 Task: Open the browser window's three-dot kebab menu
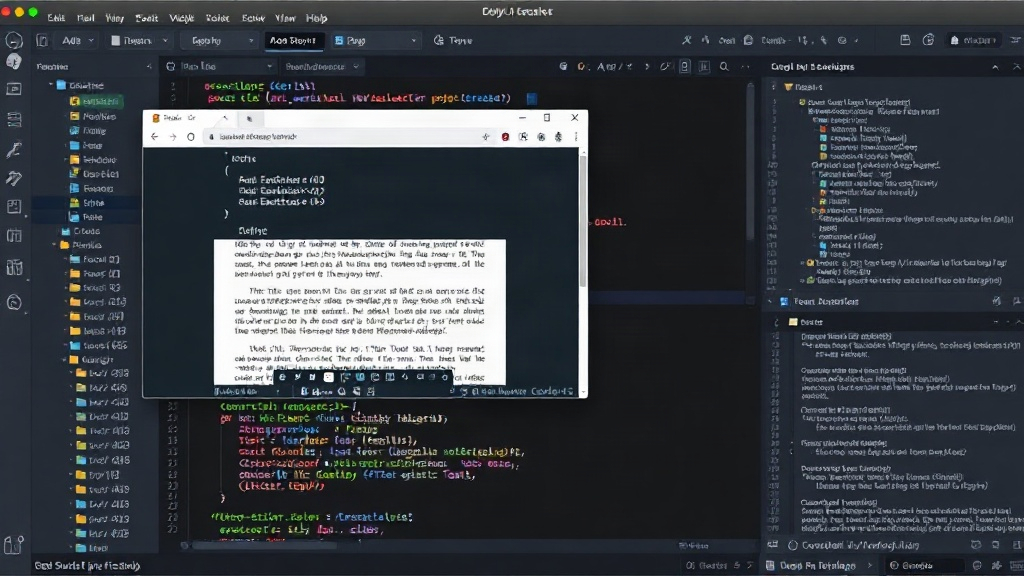pos(575,136)
